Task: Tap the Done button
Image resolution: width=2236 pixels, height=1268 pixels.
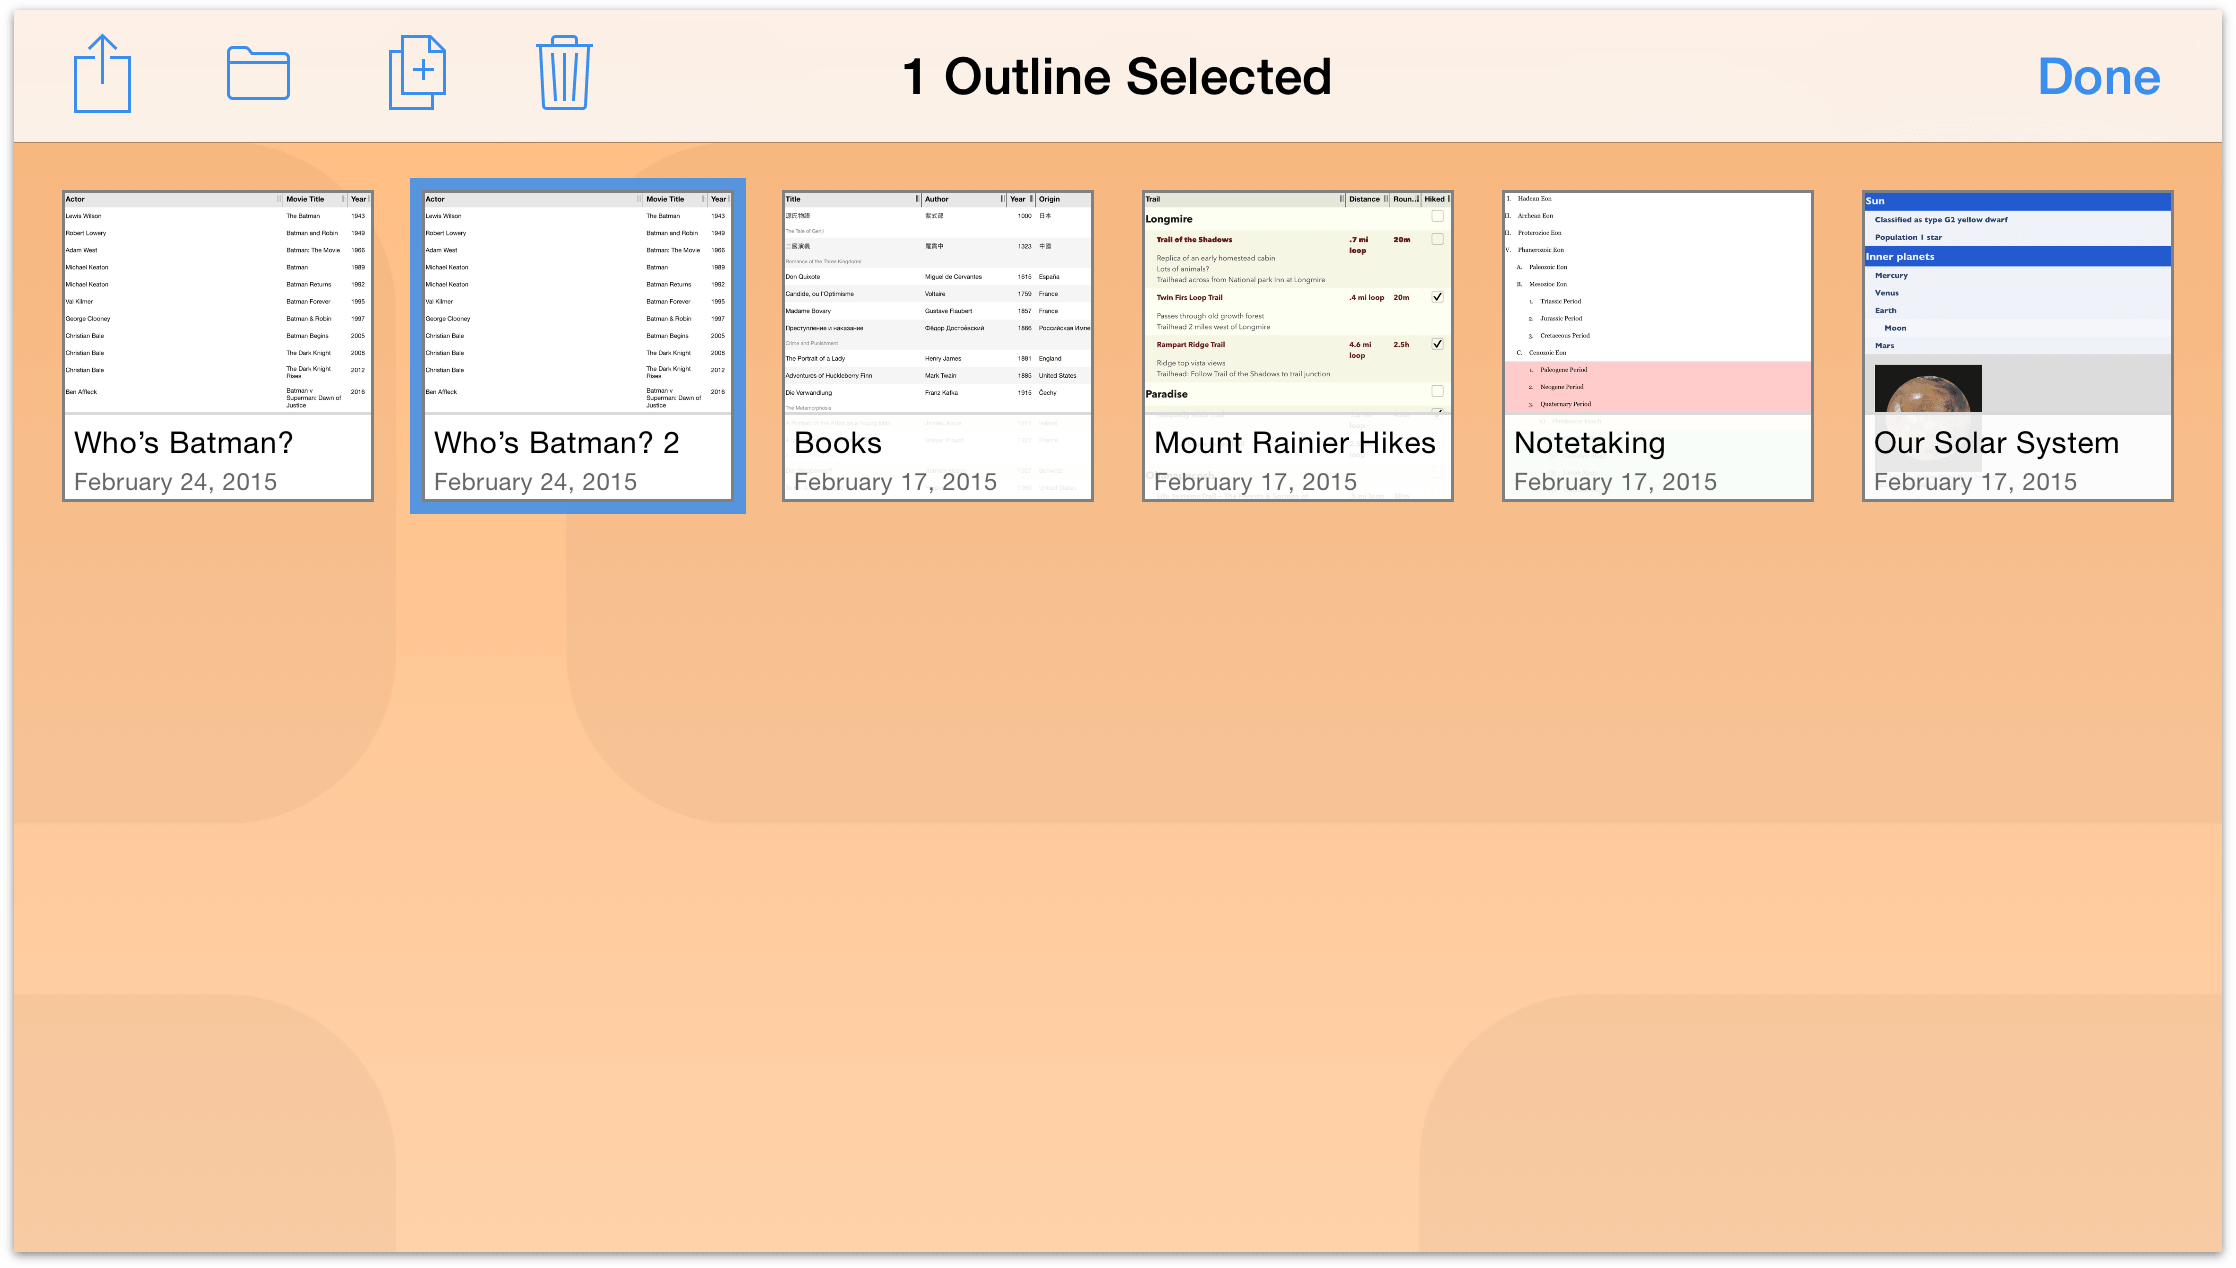Action: (x=2099, y=77)
